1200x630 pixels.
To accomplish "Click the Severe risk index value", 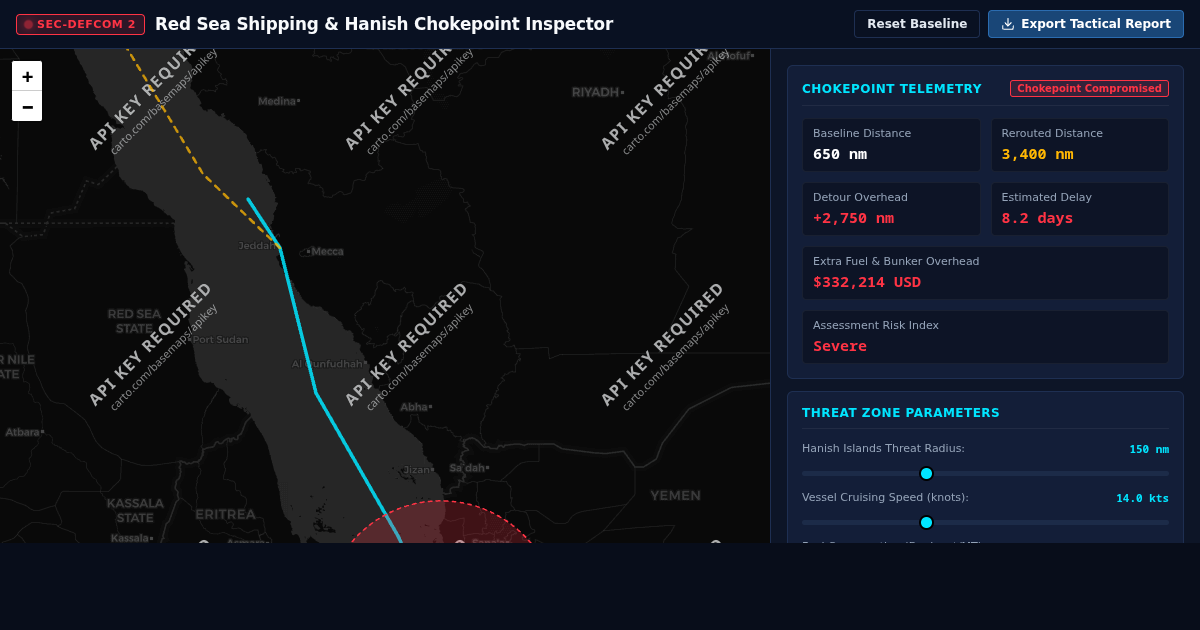I will point(840,346).
